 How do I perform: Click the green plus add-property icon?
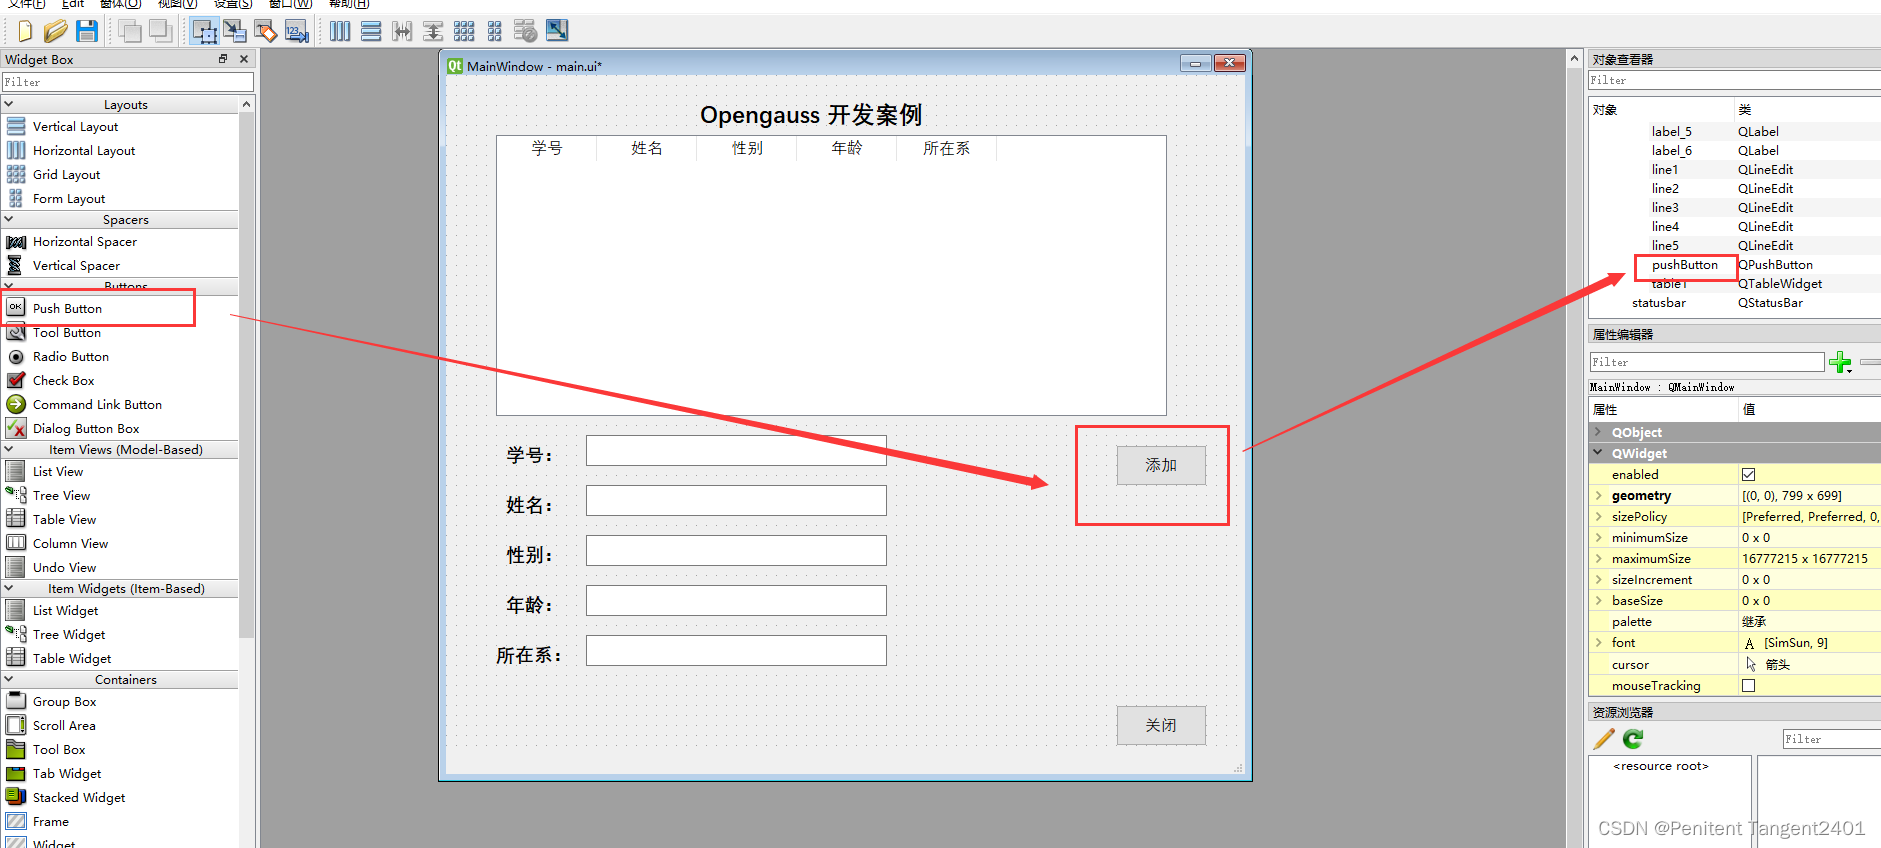(x=1840, y=362)
